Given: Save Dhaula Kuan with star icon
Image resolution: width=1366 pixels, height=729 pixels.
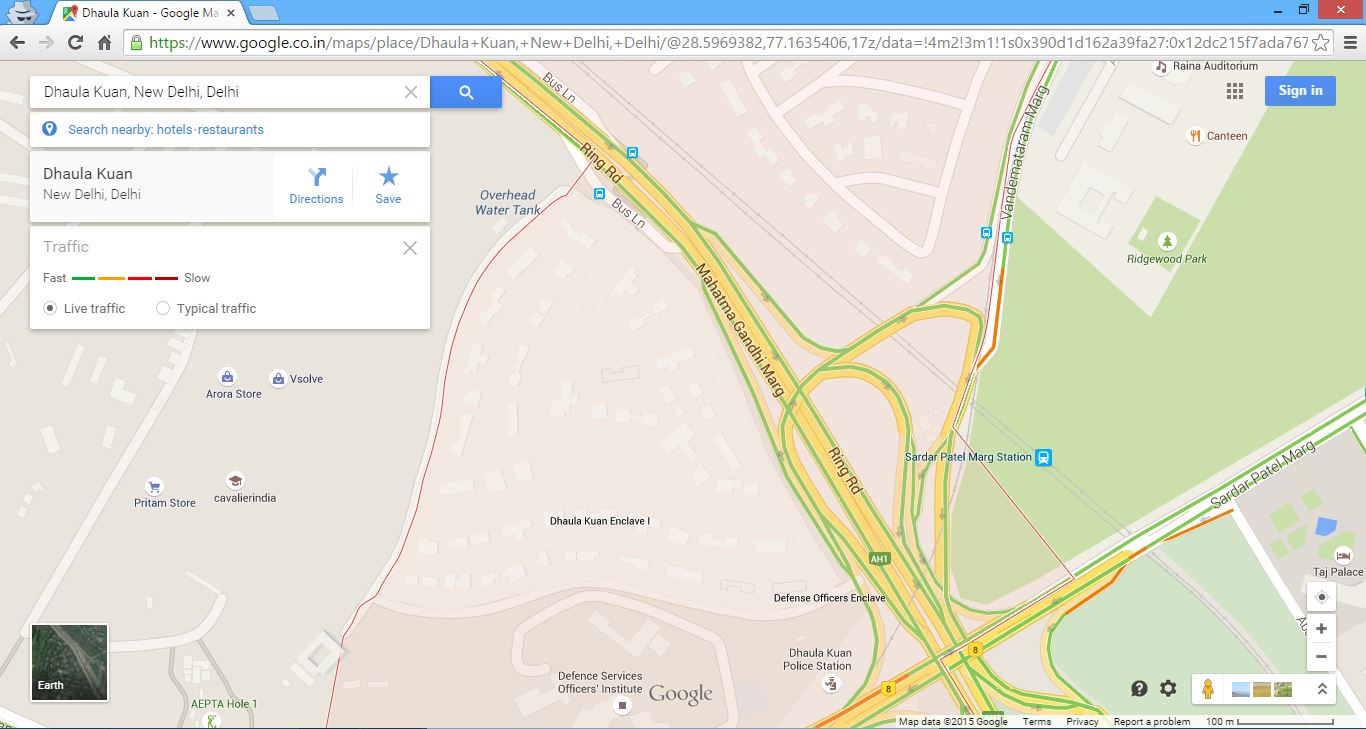Looking at the screenshot, I should 388,186.
